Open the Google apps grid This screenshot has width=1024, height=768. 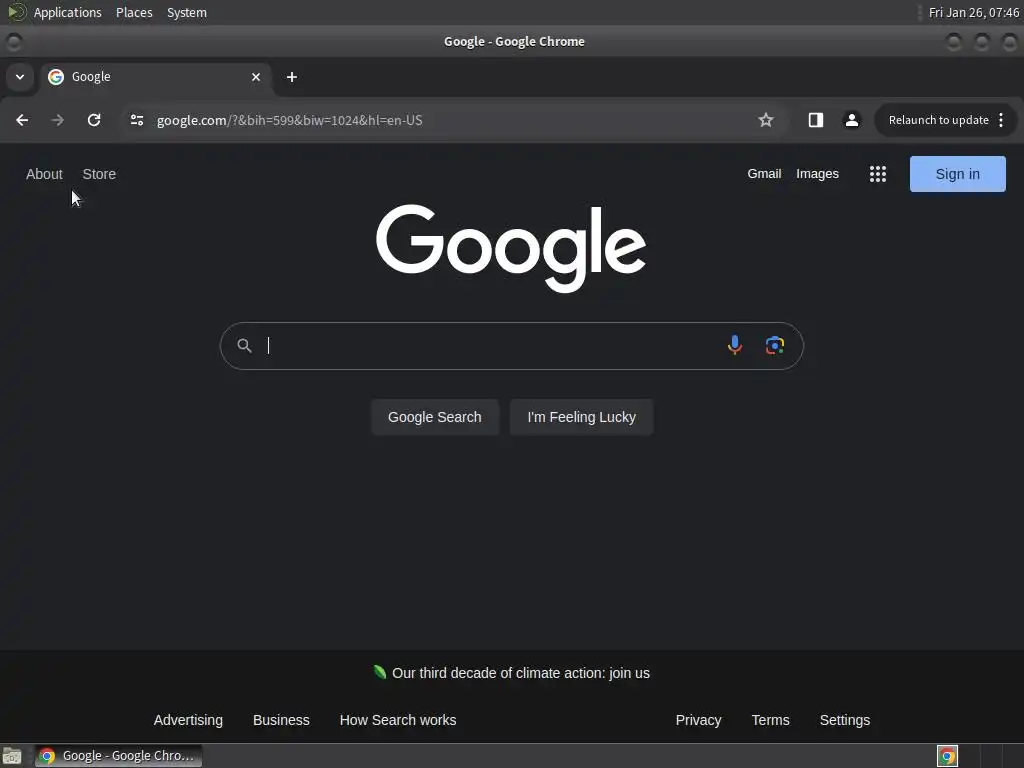(878, 174)
